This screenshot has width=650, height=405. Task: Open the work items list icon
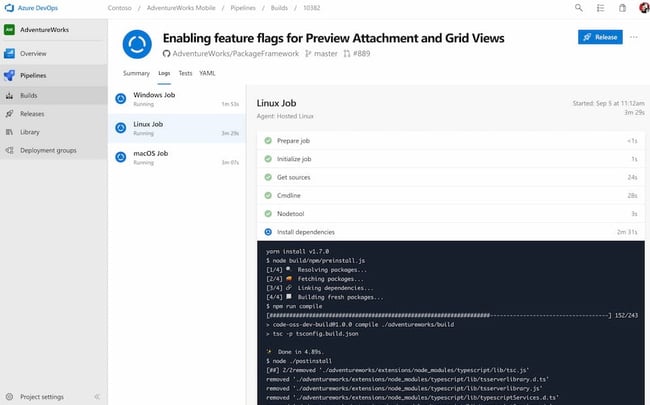click(x=603, y=8)
